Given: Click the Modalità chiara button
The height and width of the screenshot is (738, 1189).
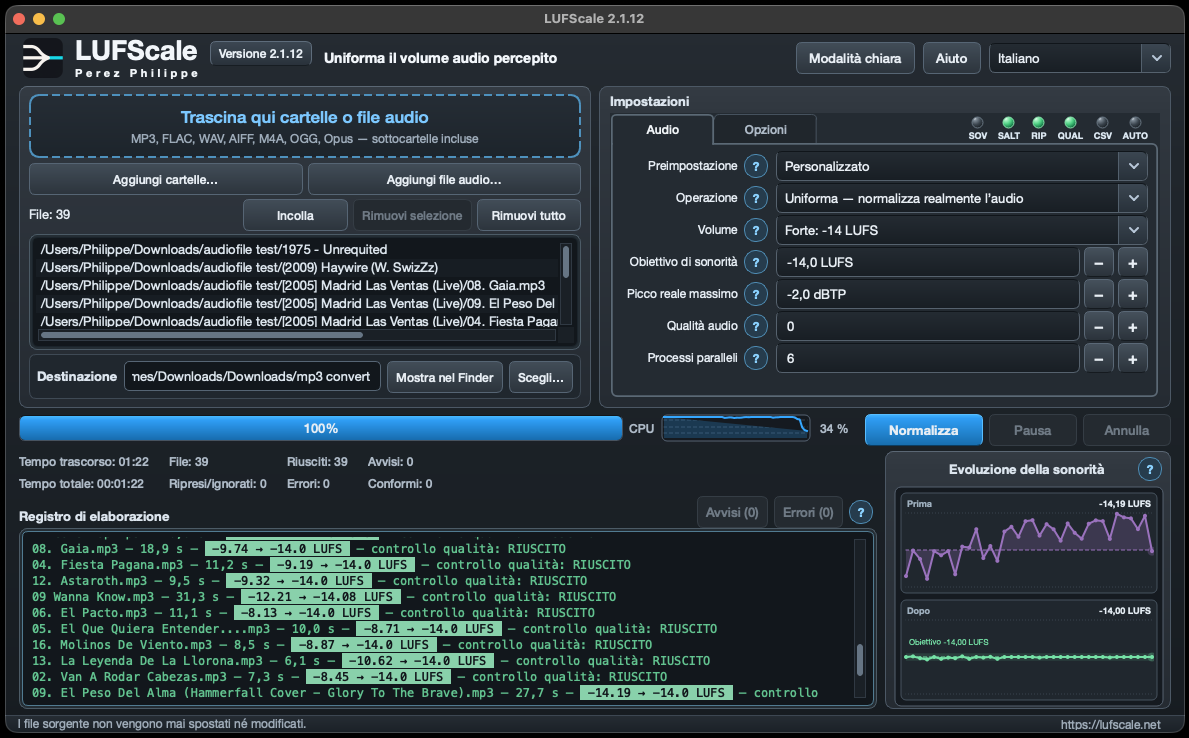Looking at the screenshot, I should point(855,58).
